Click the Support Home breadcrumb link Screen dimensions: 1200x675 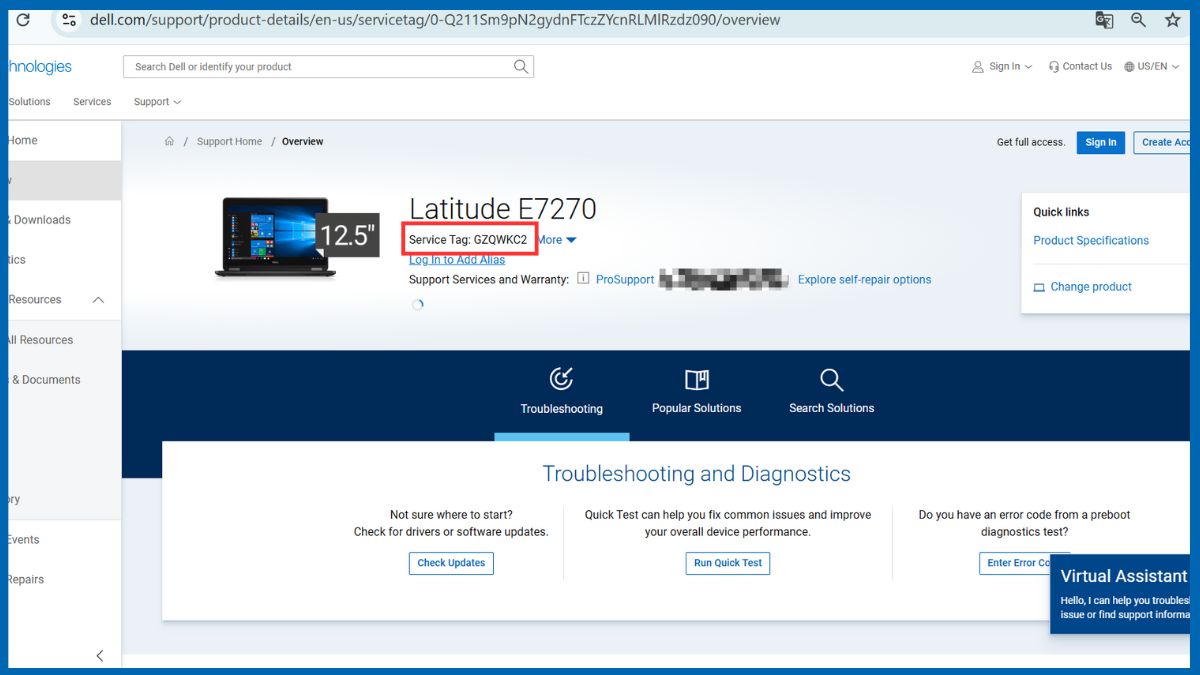coord(229,142)
